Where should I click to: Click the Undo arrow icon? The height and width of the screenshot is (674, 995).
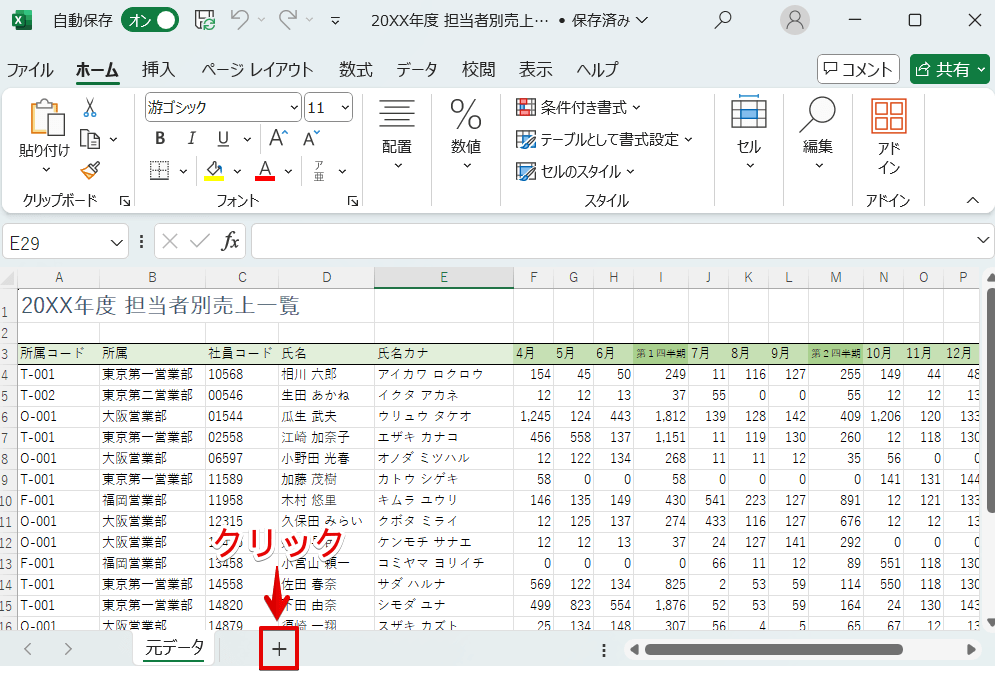pos(240,20)
